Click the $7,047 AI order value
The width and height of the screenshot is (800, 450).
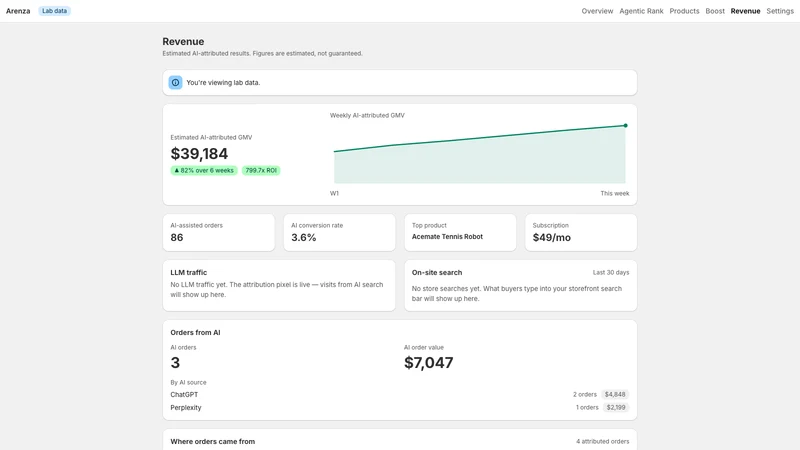click(429, 363)
